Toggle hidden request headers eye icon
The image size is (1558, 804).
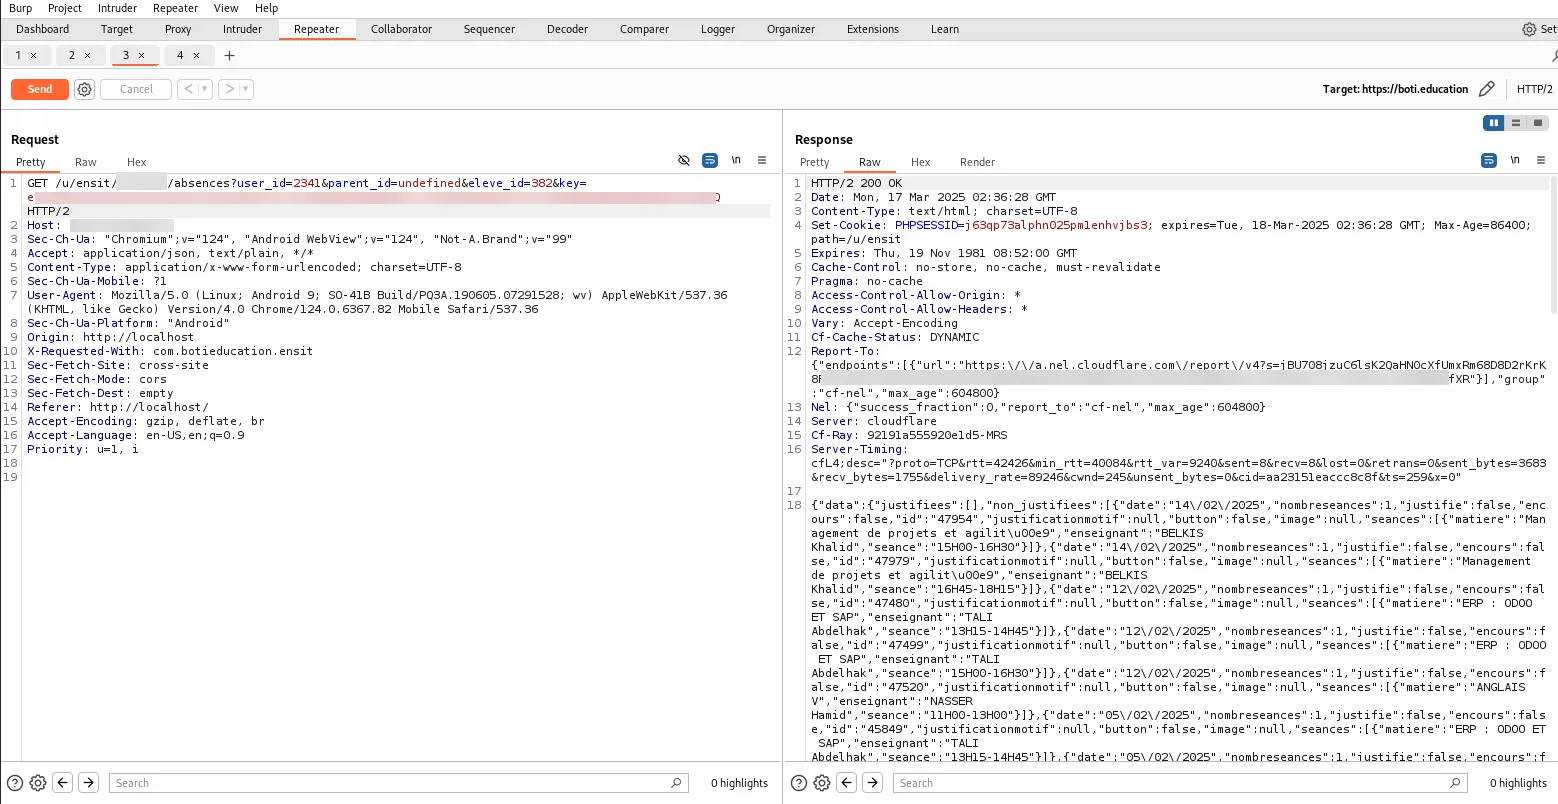[684, 160]
